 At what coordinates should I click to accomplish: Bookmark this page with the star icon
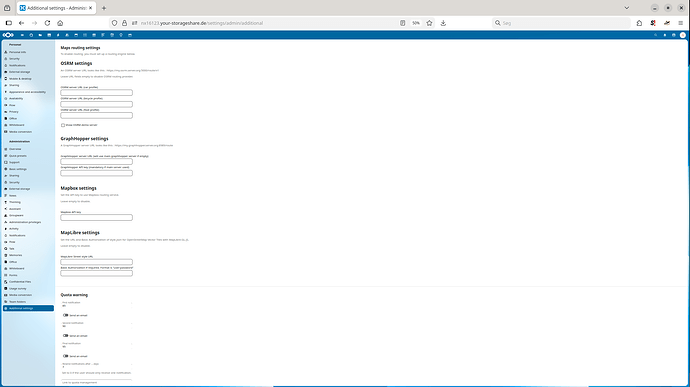[429, 23]
